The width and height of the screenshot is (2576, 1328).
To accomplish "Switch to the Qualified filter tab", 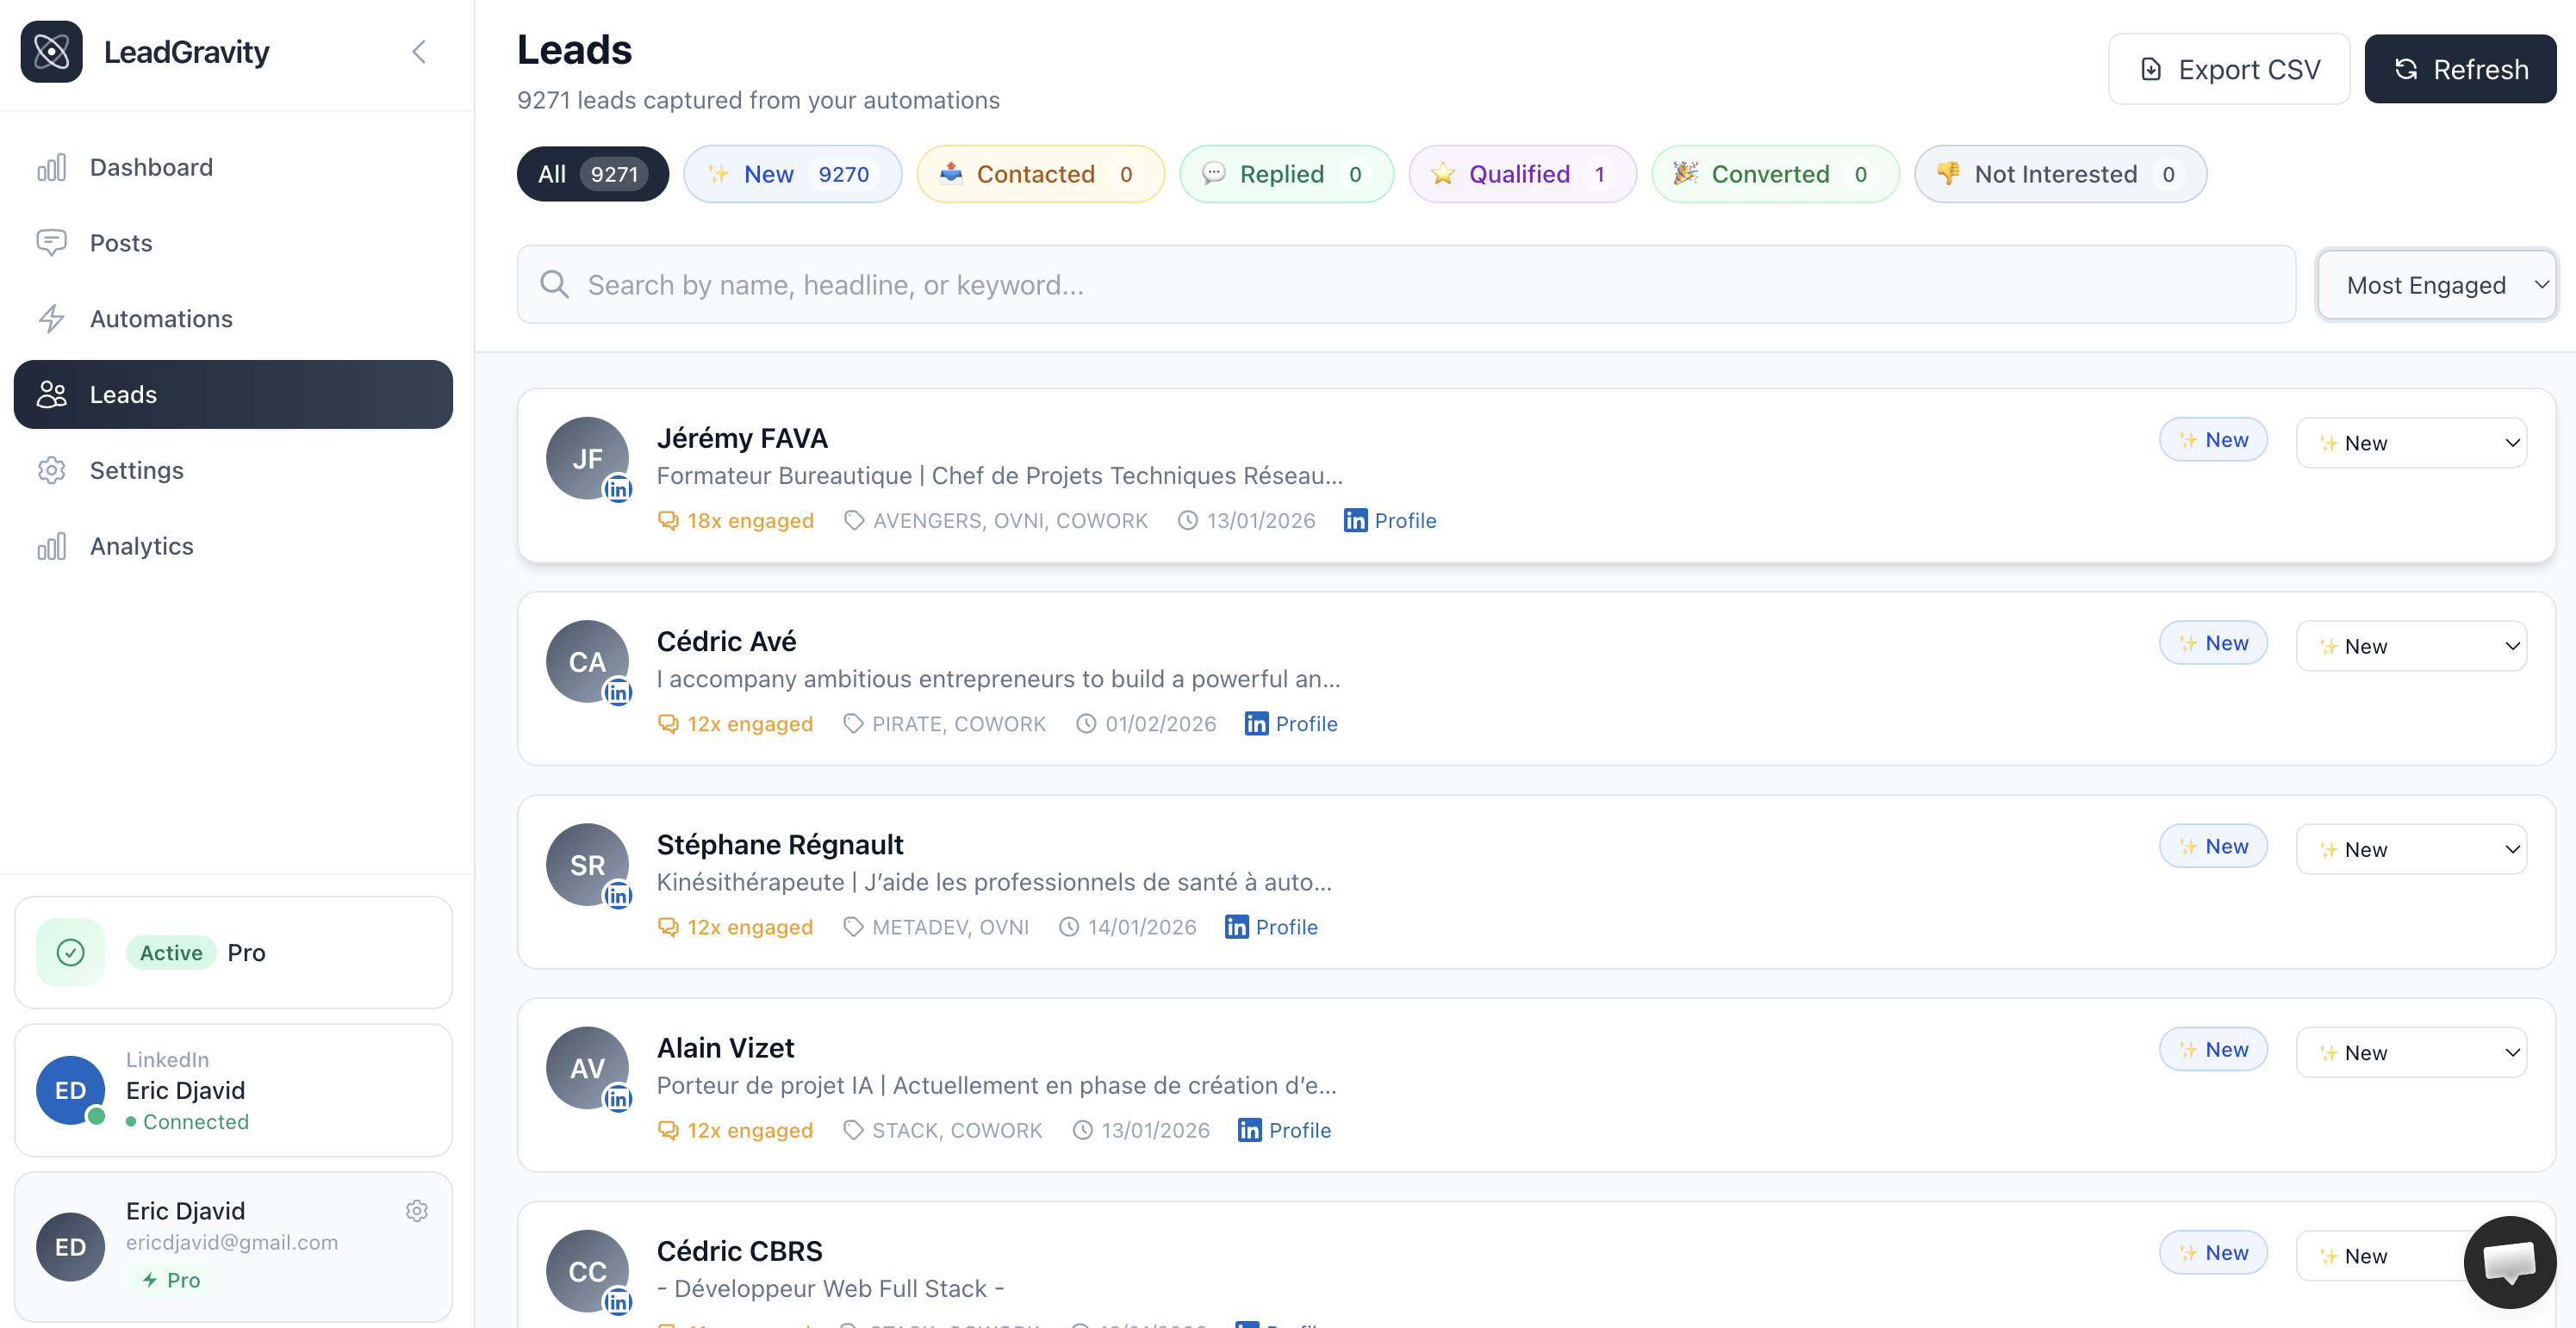I will click(x=1521, y=174).
